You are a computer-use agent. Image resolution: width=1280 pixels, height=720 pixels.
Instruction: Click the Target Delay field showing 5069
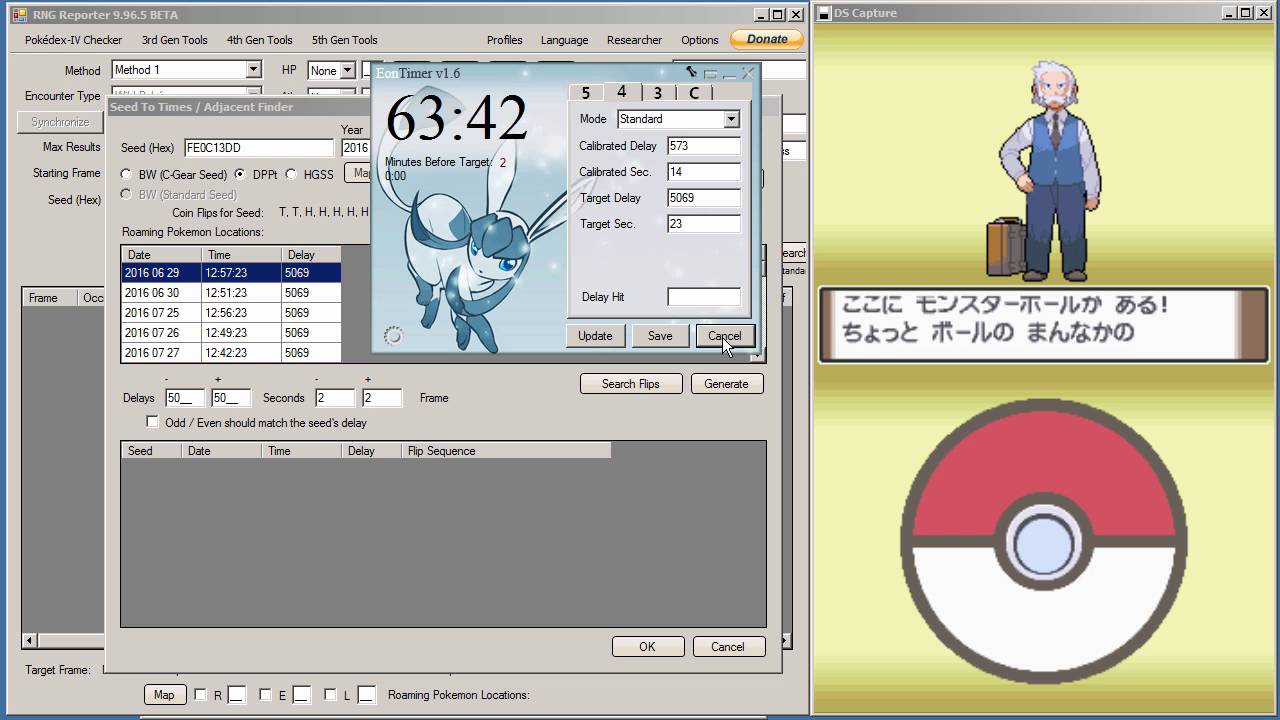click(704, 198)
